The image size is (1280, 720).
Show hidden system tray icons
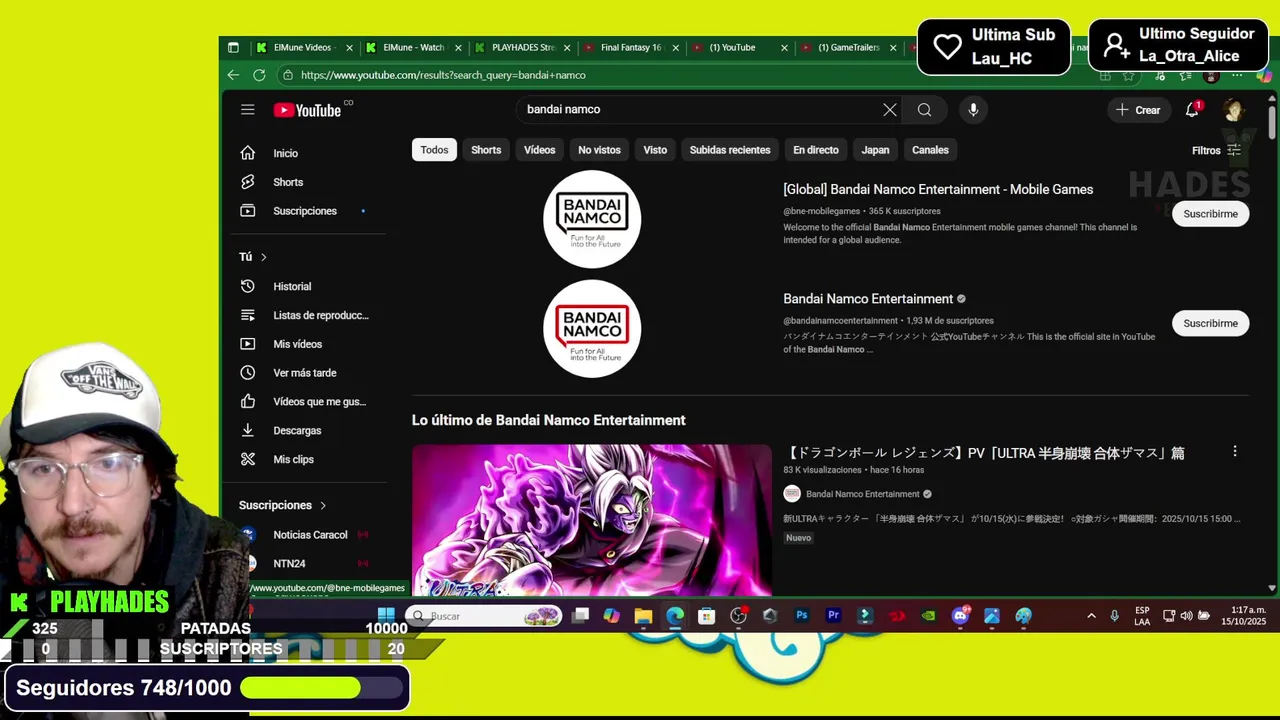pyautogui.click(x=1091, y=616)
